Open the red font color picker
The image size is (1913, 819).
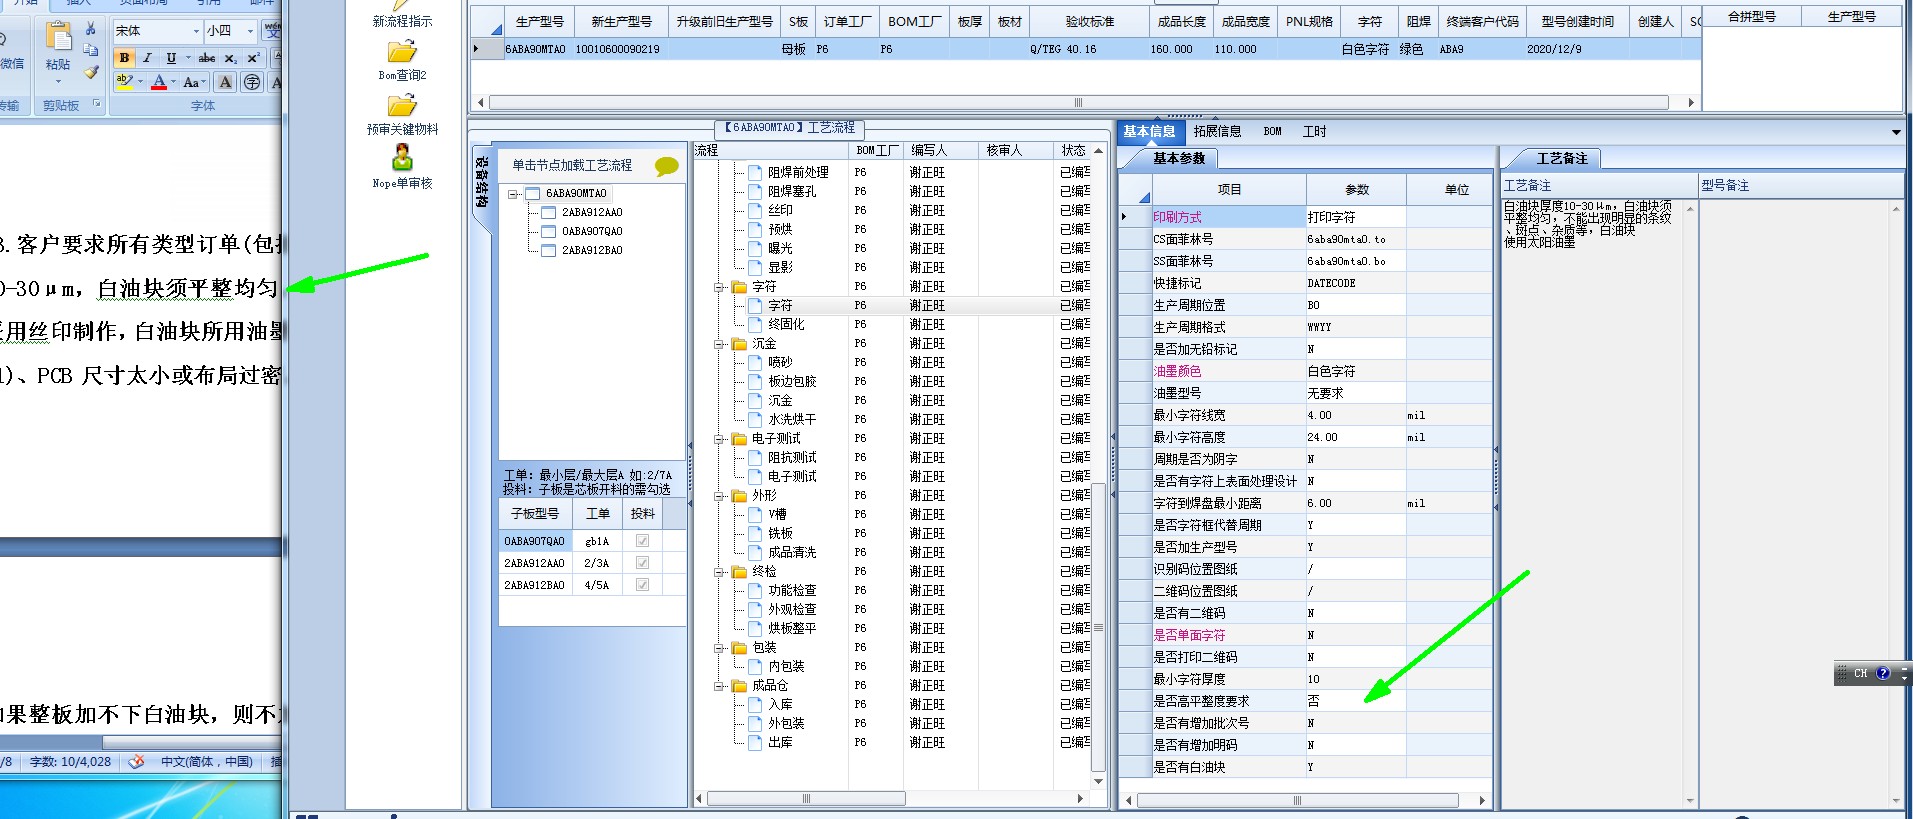coord(172,82)
